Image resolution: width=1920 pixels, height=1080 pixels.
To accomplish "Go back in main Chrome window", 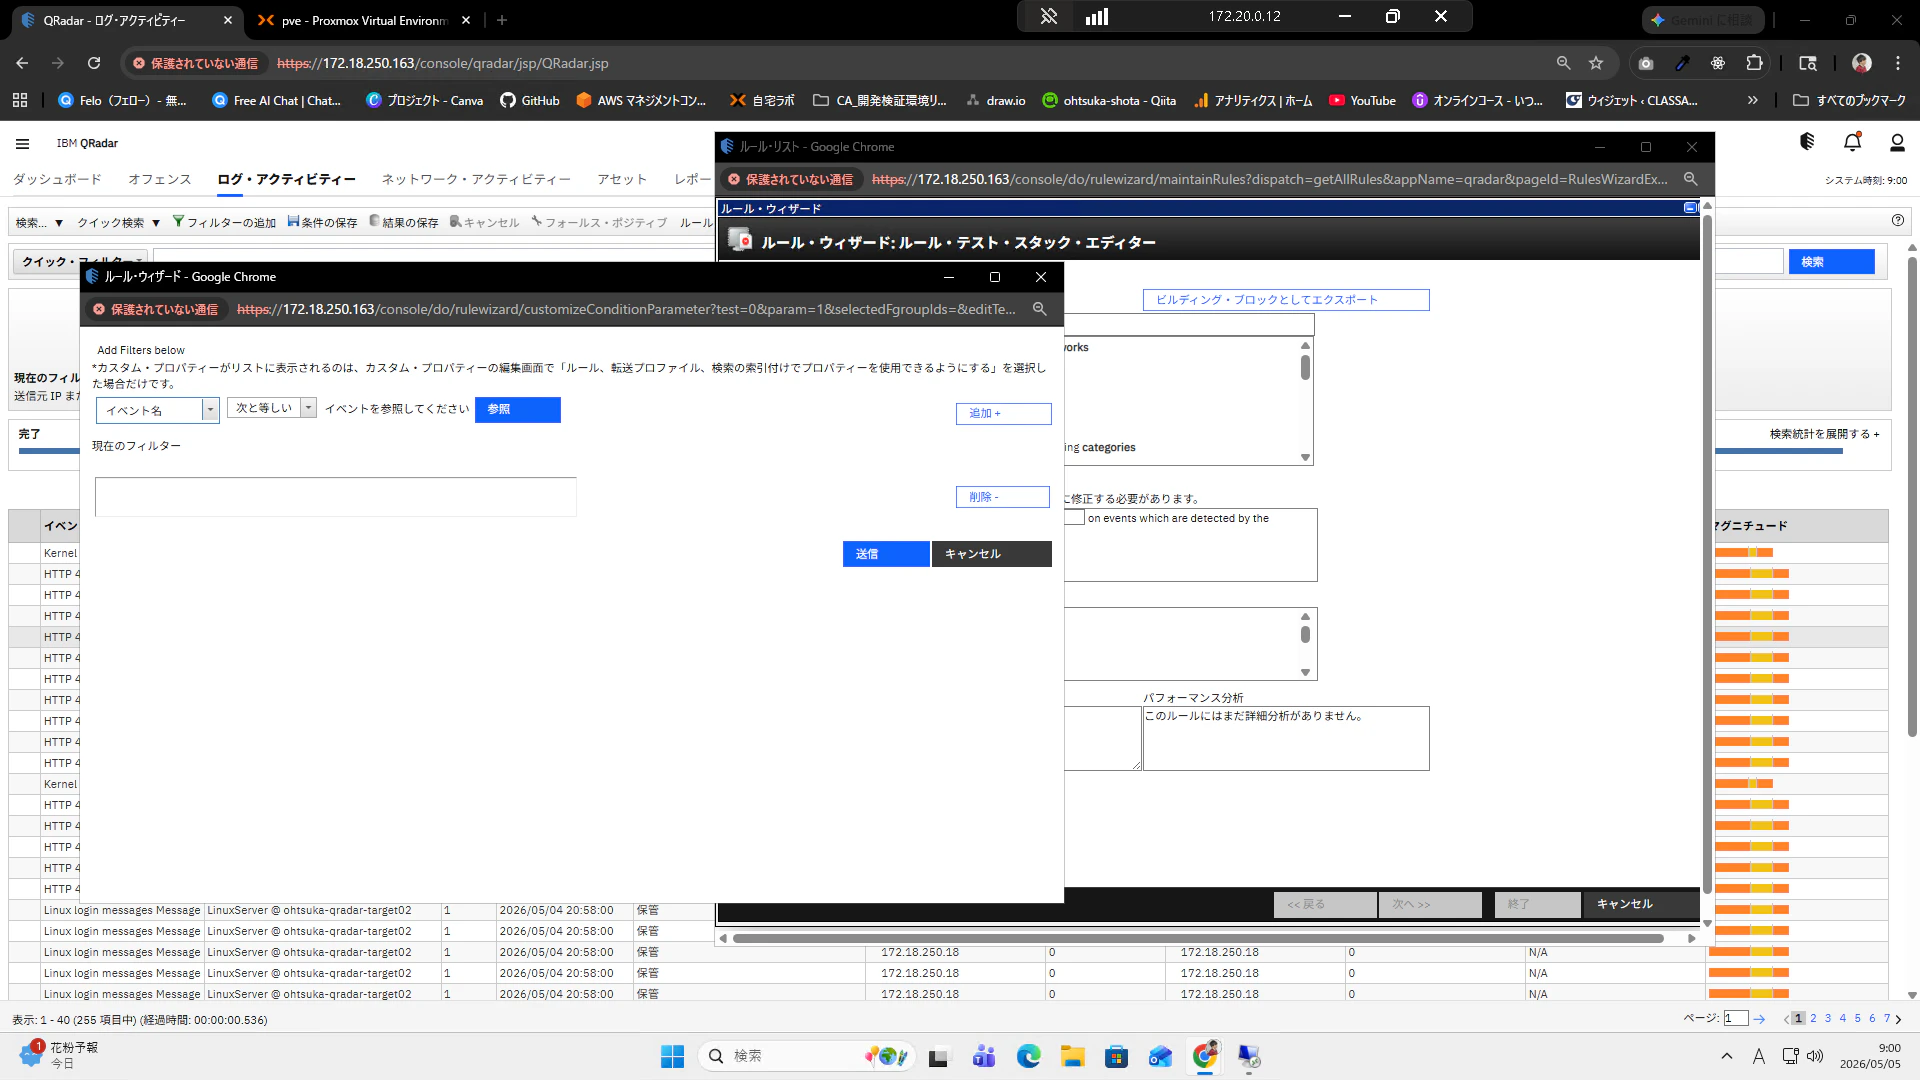I will click(x=22, y=63).
